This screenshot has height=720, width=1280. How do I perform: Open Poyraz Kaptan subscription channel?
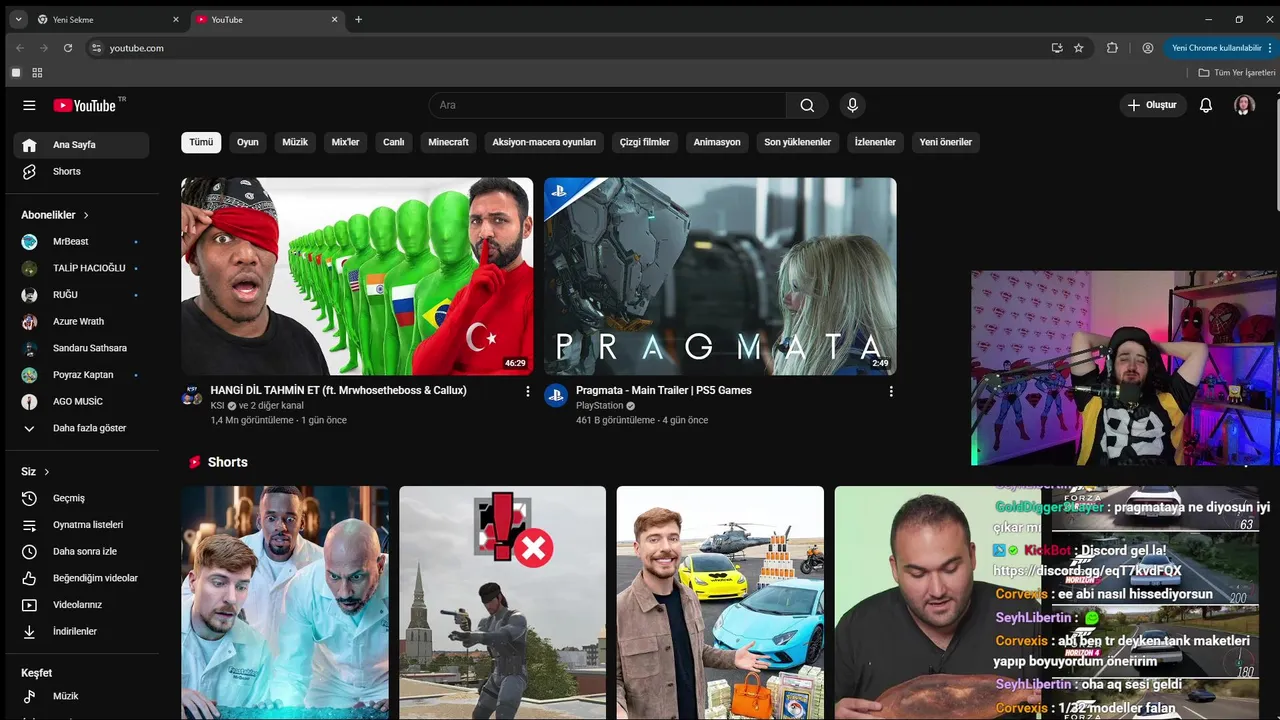tap(81, 375)
